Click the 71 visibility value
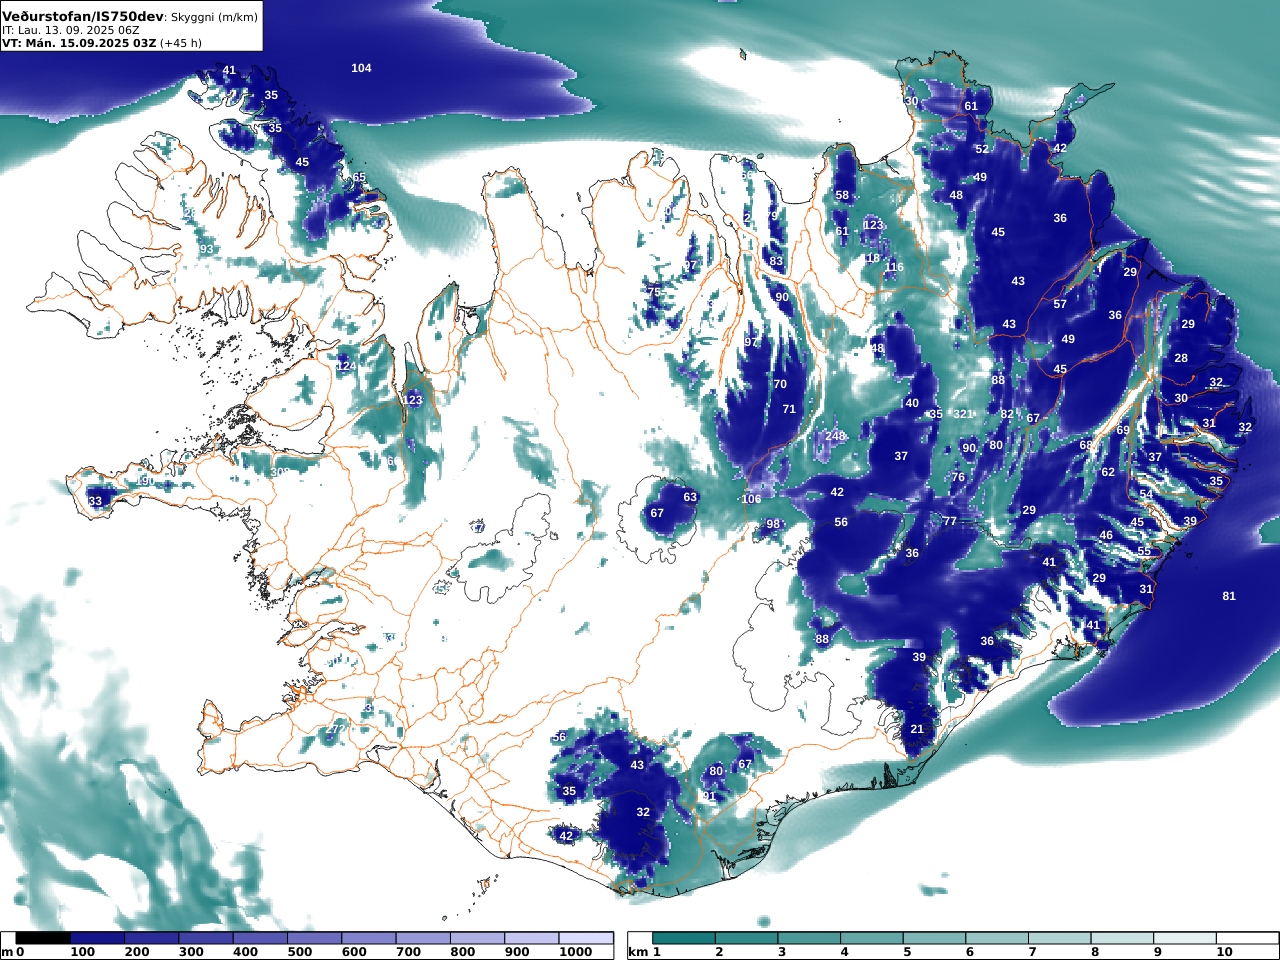 [789, 409]
